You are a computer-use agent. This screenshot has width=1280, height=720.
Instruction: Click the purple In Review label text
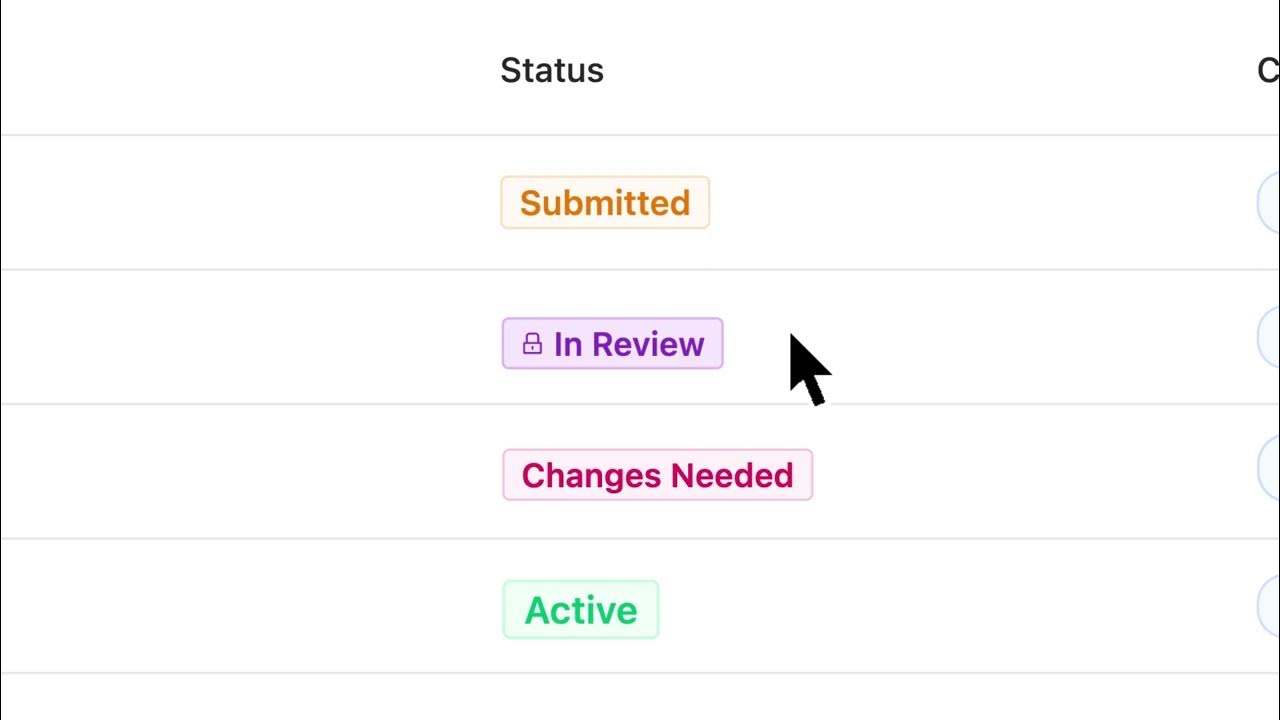click(x=629, y=344)
